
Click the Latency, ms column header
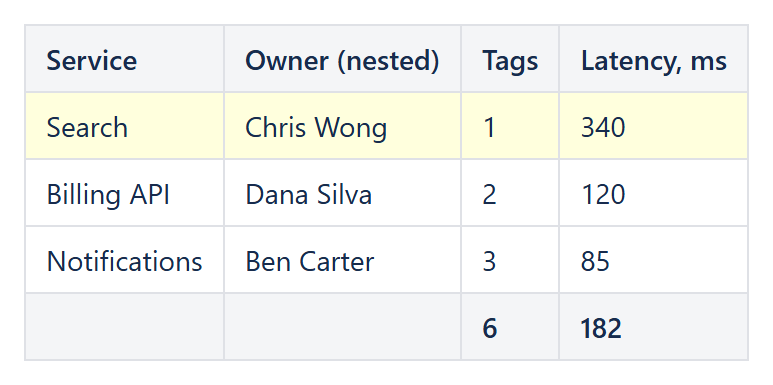click(x=653, y=59)
